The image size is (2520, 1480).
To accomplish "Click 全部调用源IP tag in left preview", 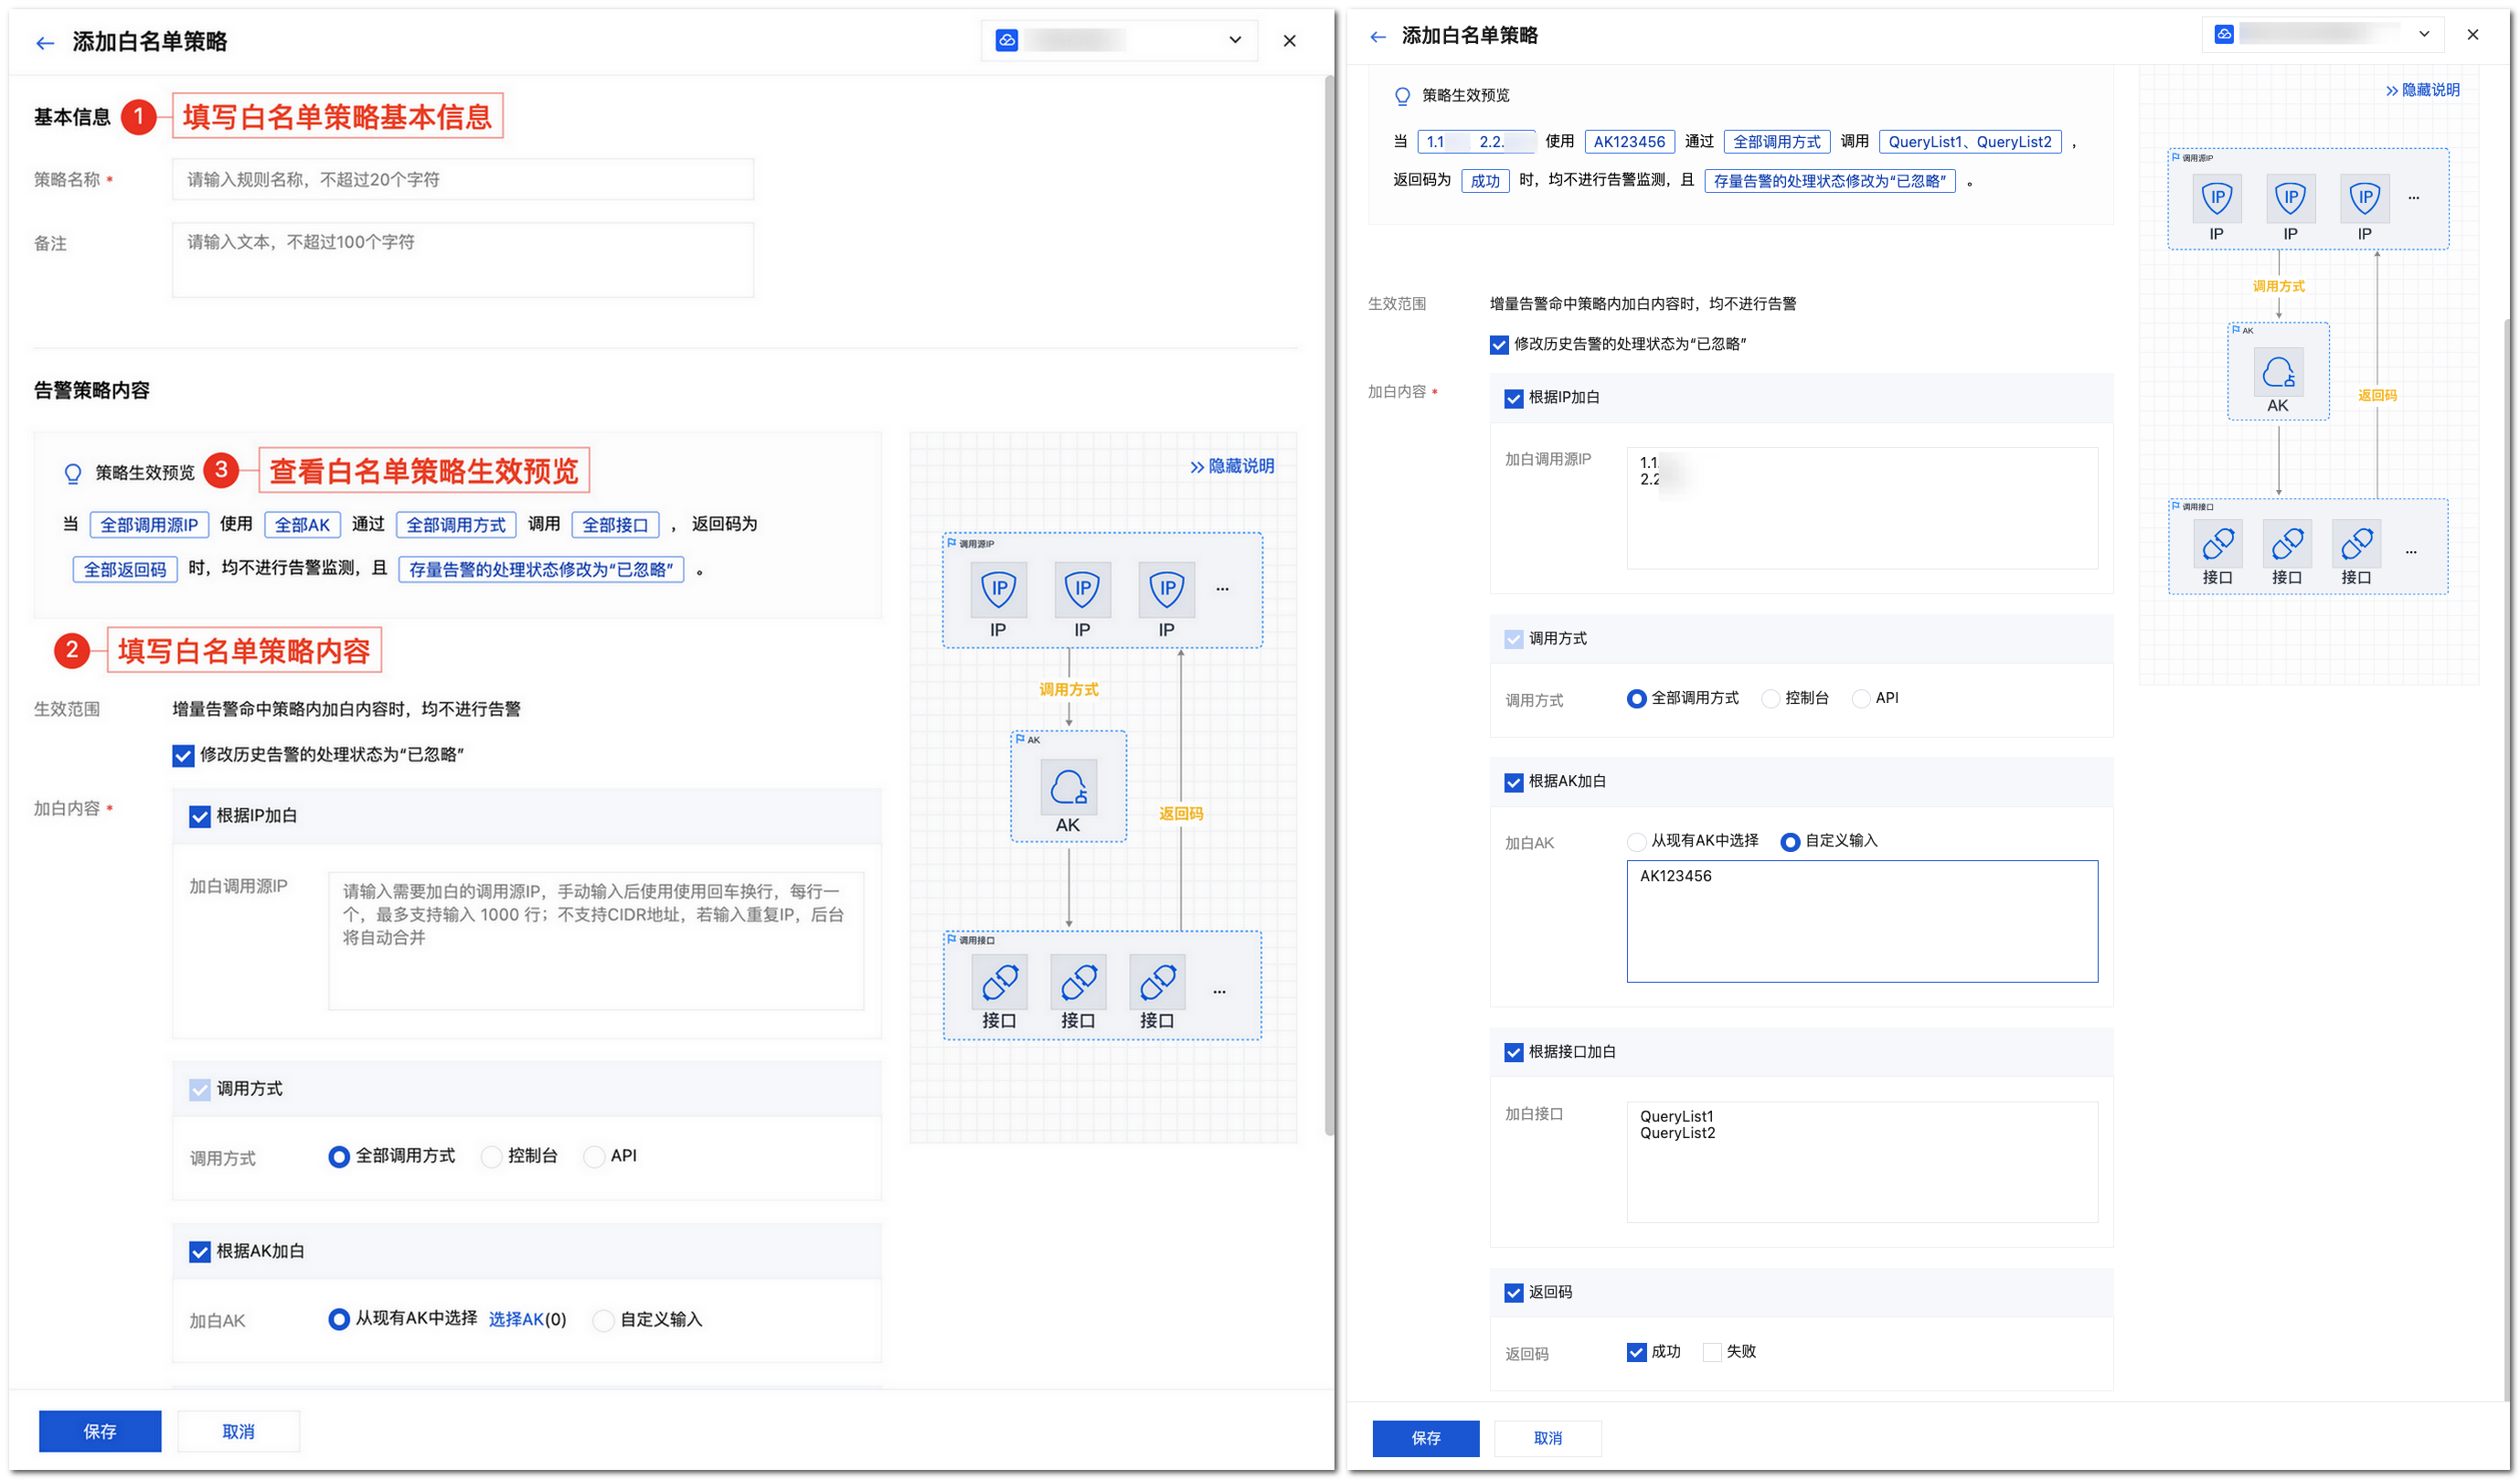I will pyautogui.click(x=149, y=525).
